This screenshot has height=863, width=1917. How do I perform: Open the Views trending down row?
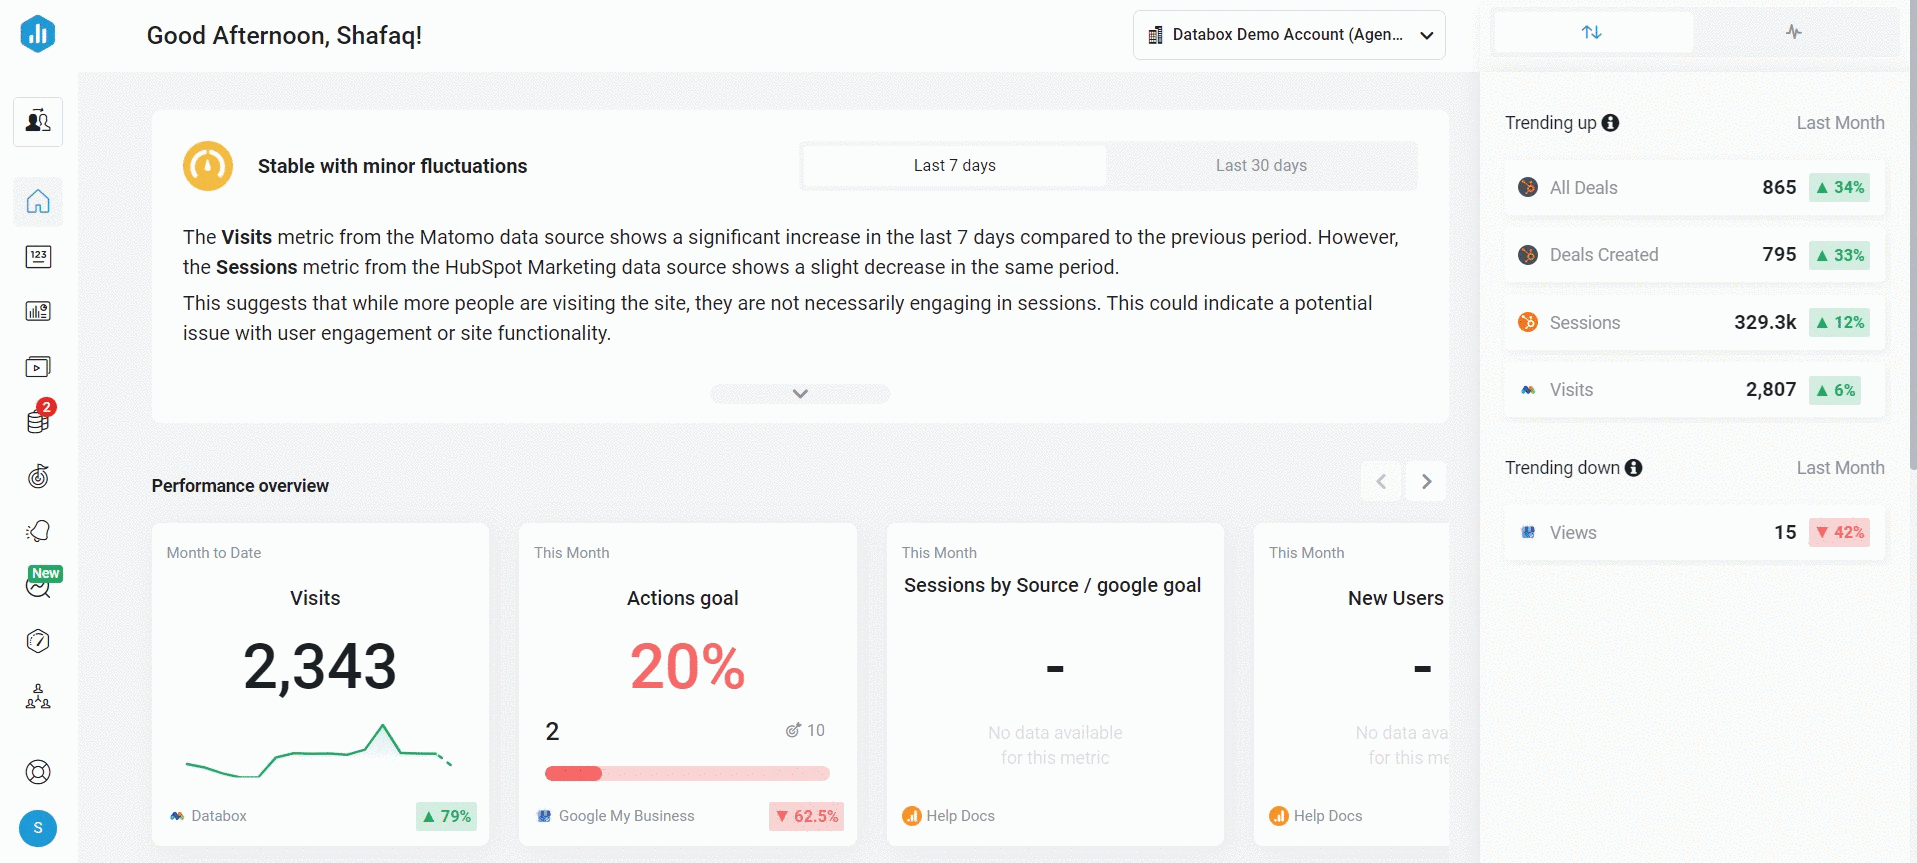click(x=1694, y=533)
